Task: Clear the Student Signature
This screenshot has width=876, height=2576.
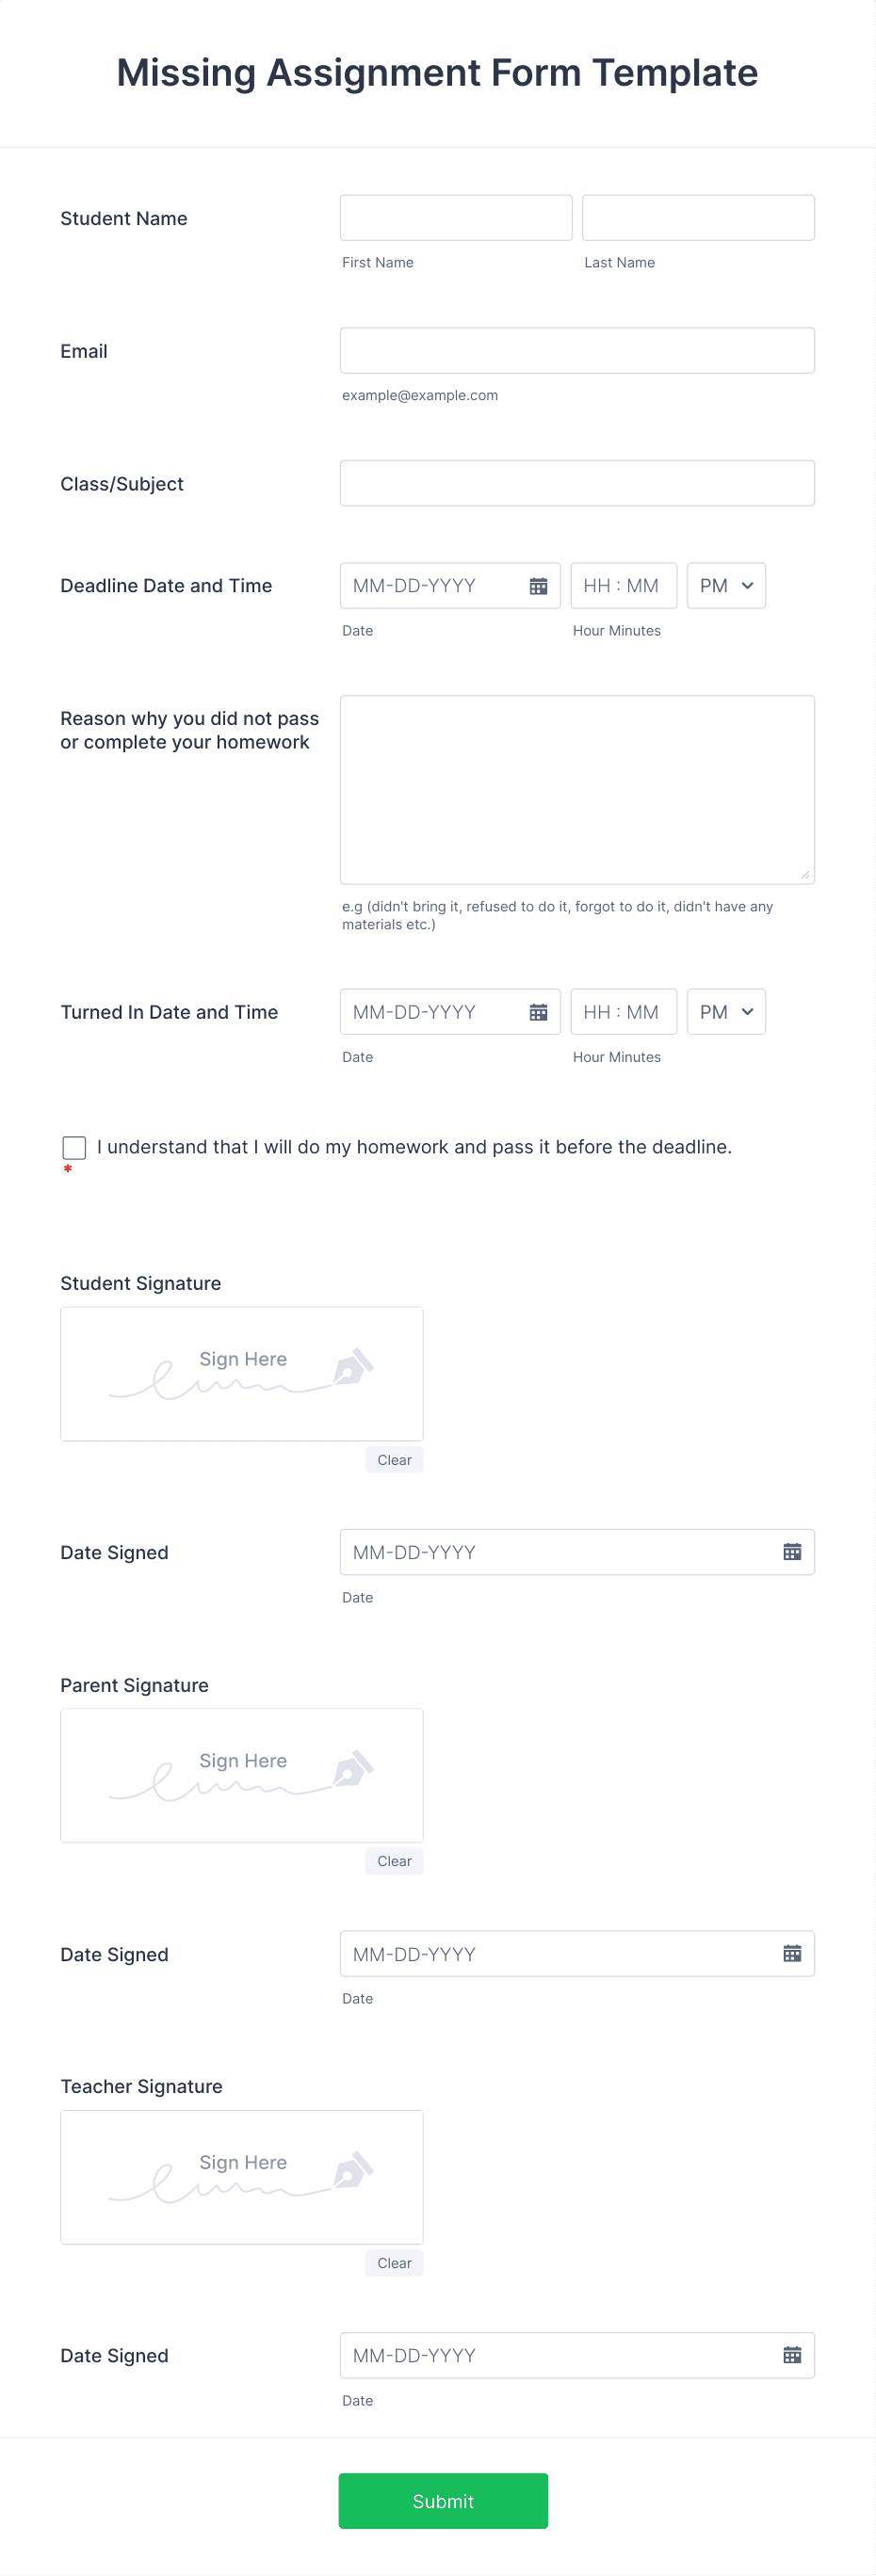Action: coord(393,1459)
